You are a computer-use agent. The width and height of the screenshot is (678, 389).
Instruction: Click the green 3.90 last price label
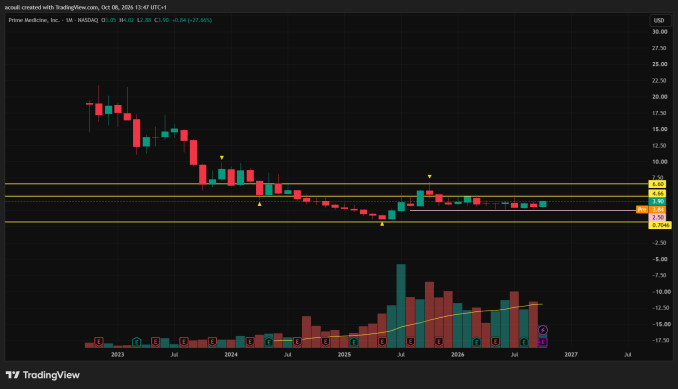tap(658, 201)
